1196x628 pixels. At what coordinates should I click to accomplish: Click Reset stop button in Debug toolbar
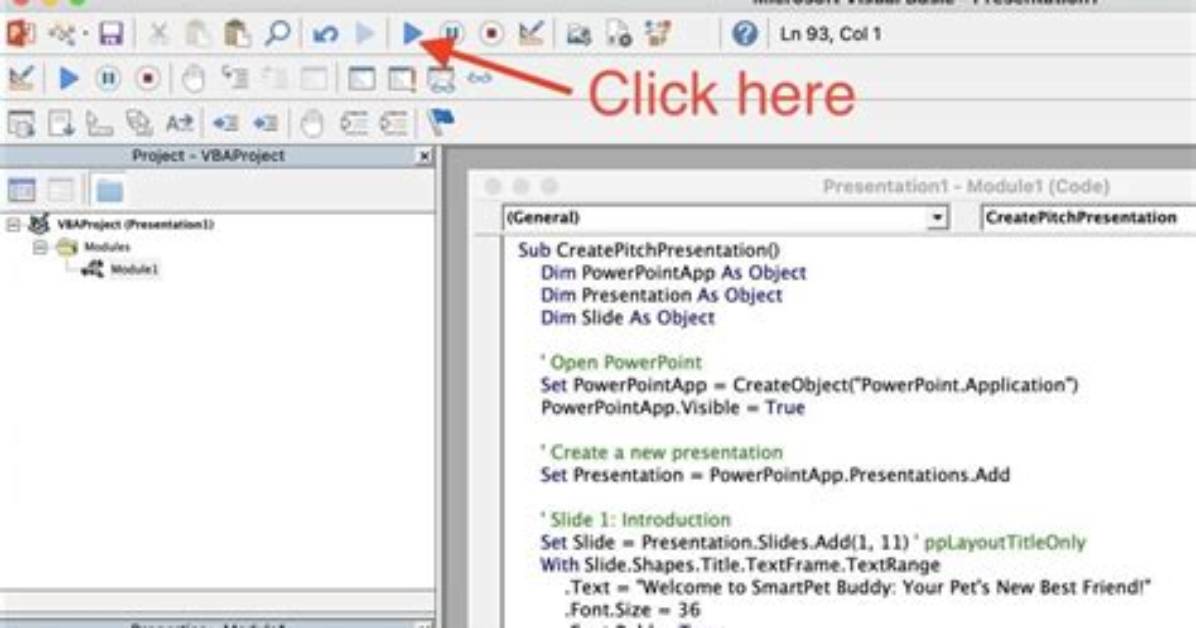(x=148, y=78)
